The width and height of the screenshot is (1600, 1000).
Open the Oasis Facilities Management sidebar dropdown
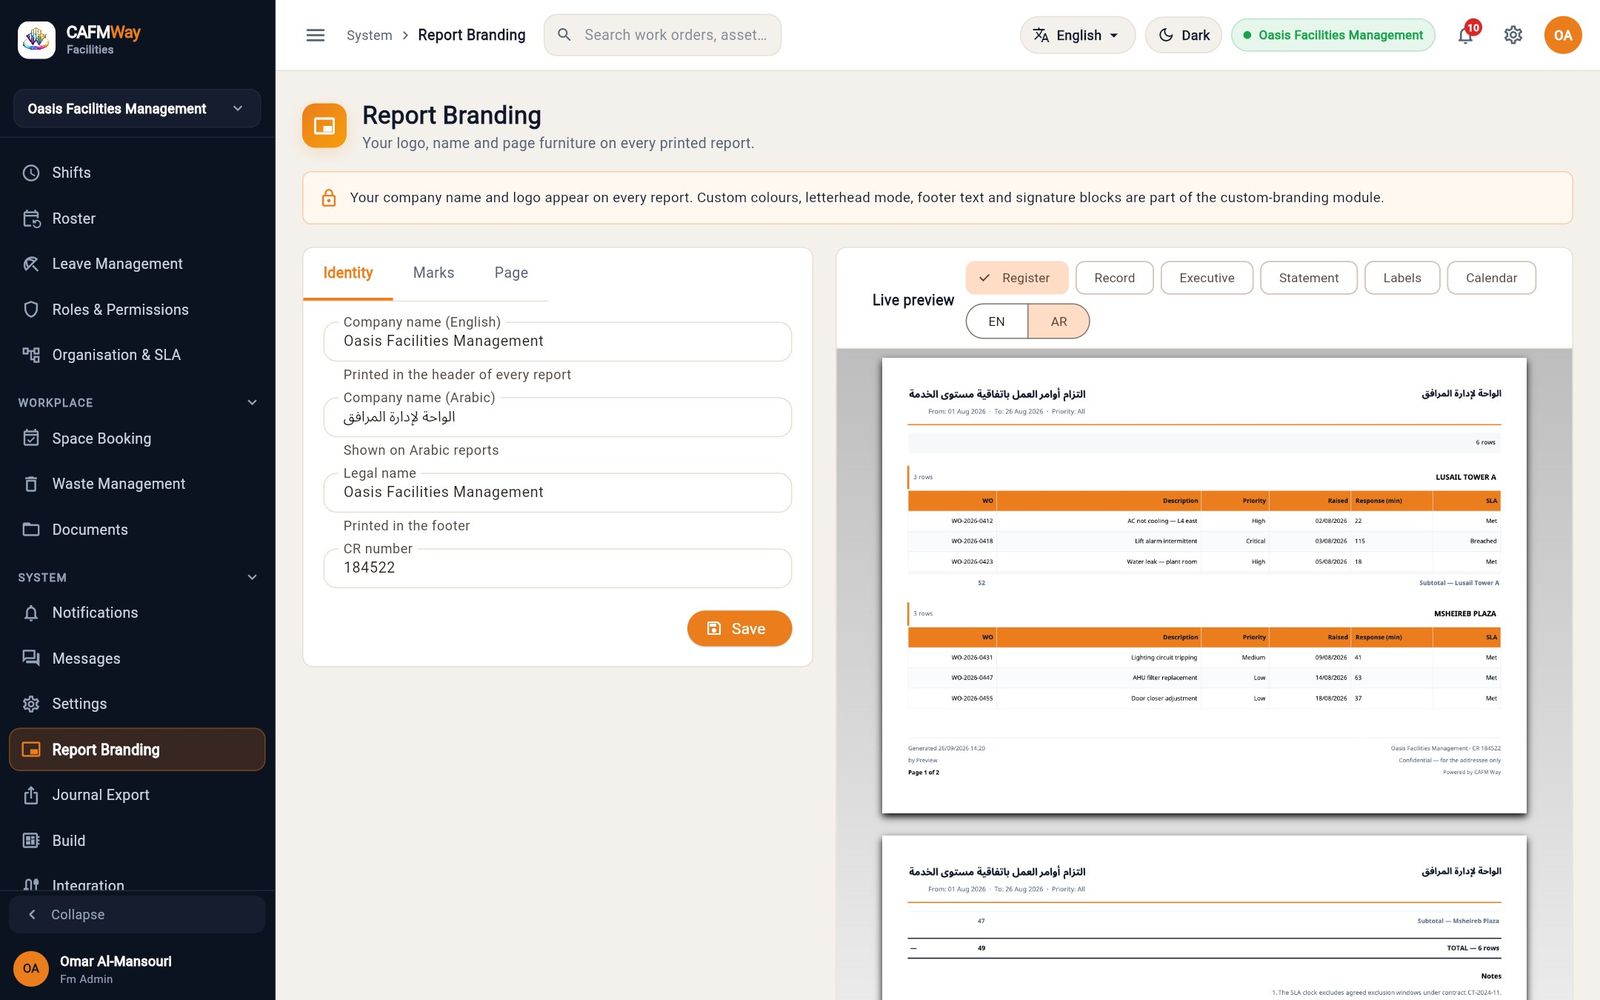(x=137, y=109)
